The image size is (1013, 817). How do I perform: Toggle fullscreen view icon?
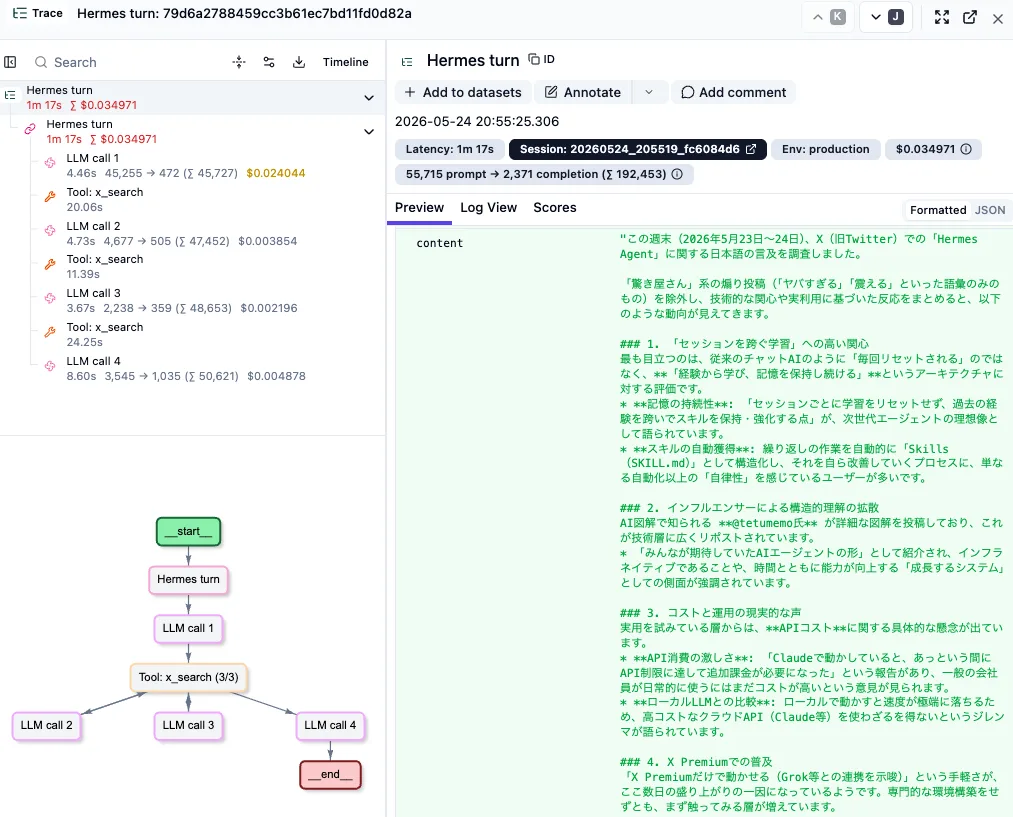point(942,17)
